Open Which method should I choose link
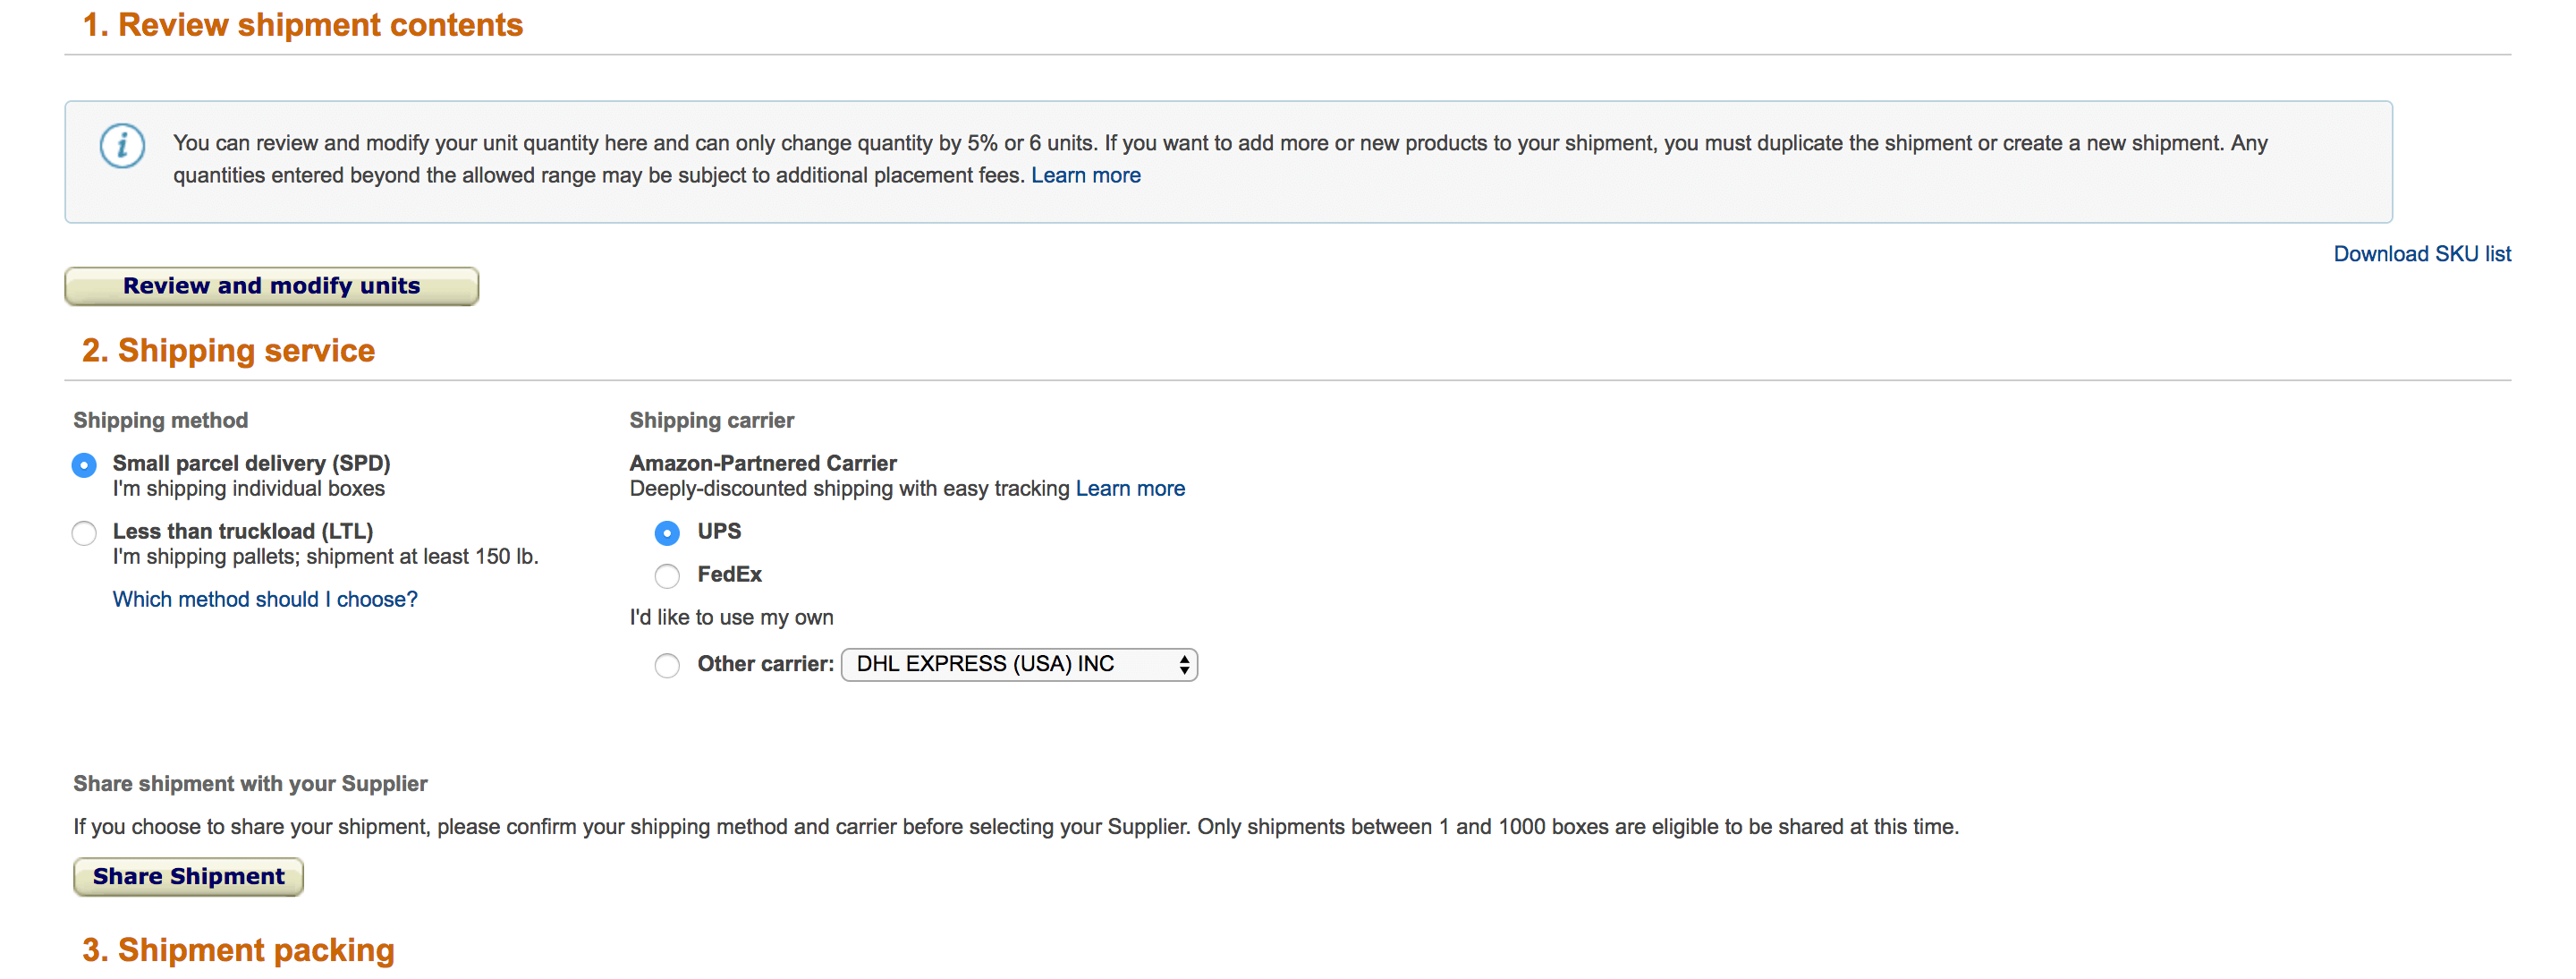Screen dimensions: 2576x979 point(265,599)
